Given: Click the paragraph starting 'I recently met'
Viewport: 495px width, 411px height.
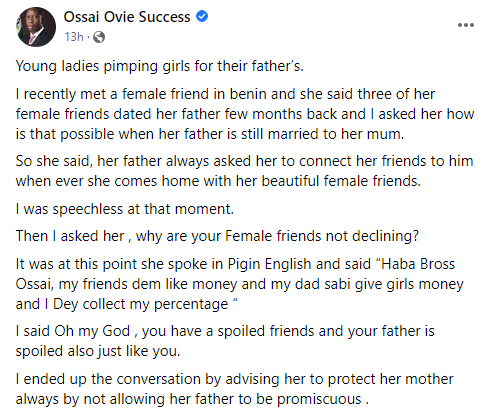Looking at the screenshot, I should pyautogui.click(x=245, y=114).
